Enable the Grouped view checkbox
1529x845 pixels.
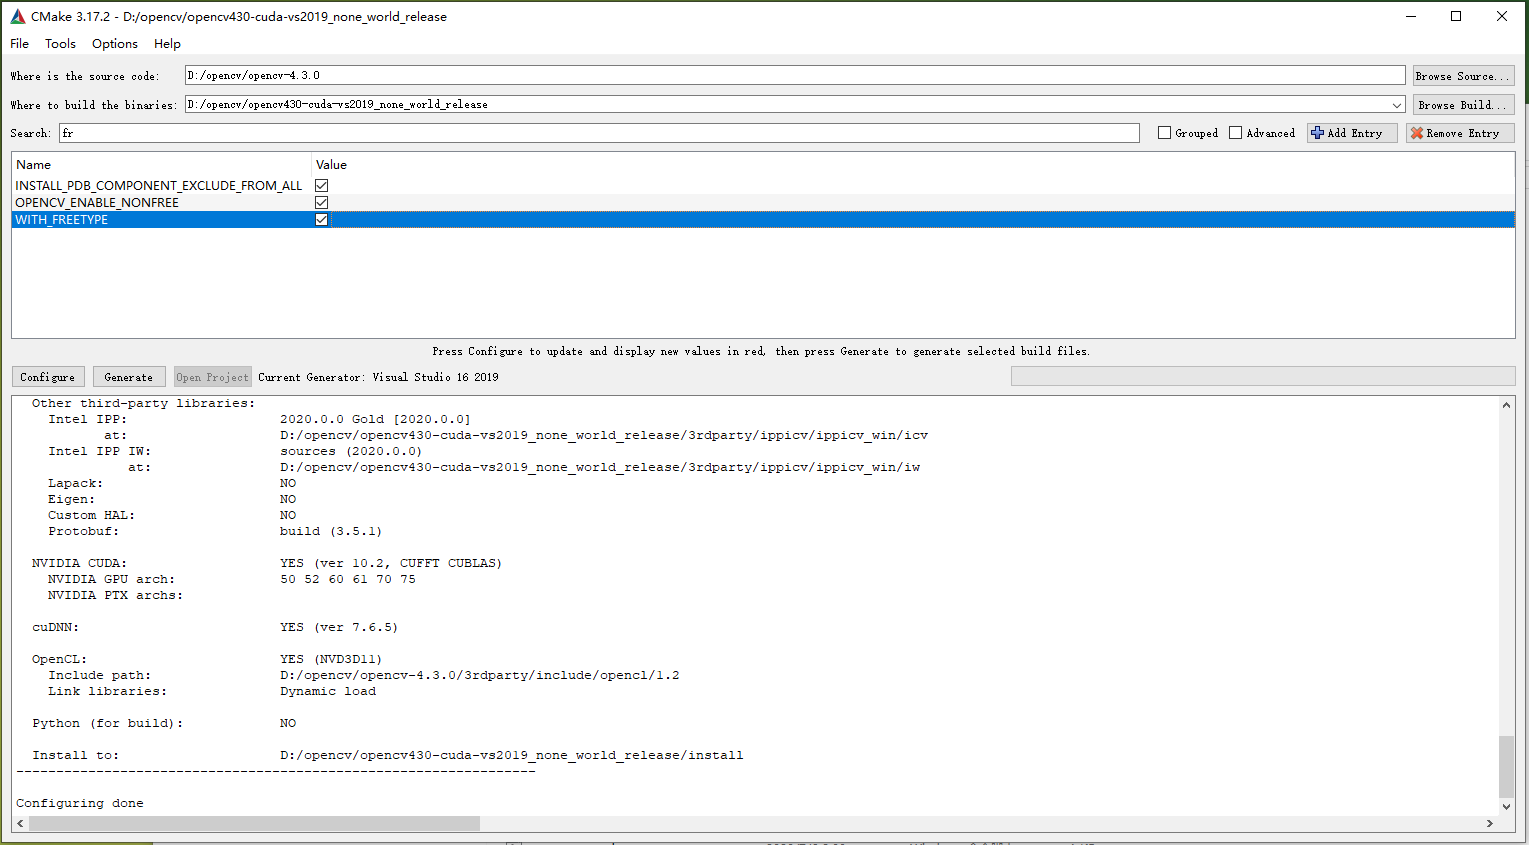tap(1164, 132)
